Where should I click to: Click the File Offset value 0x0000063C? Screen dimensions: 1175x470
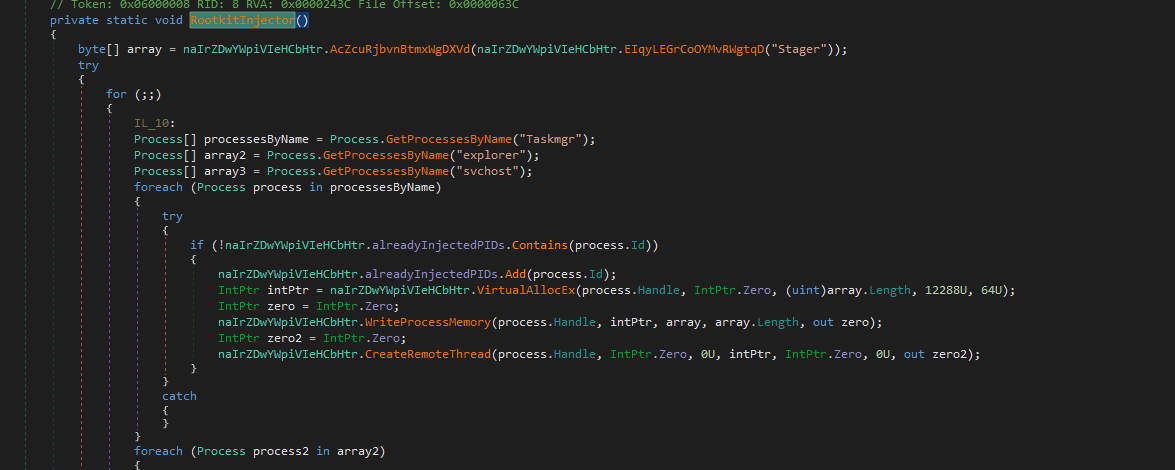[486, 4]
